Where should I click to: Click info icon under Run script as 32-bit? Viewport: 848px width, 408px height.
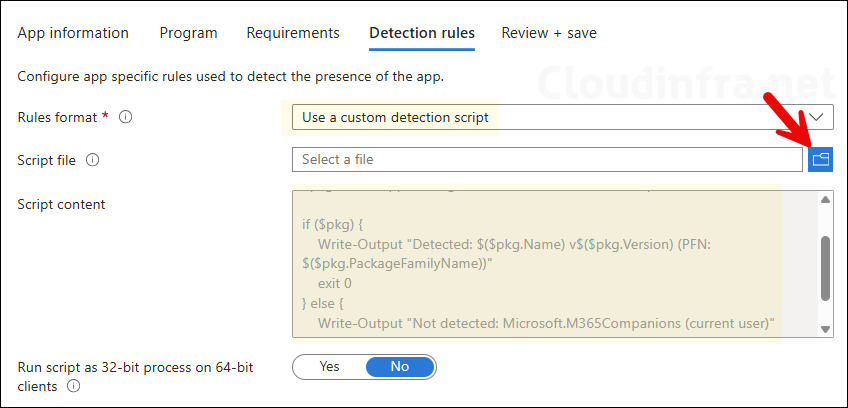(x=73, y=387)
